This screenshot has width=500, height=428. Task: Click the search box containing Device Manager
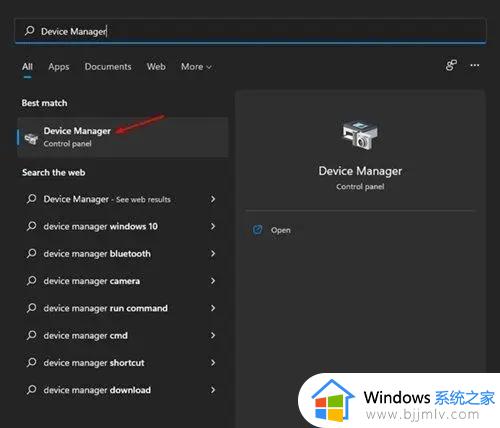(x=250, y=31)
